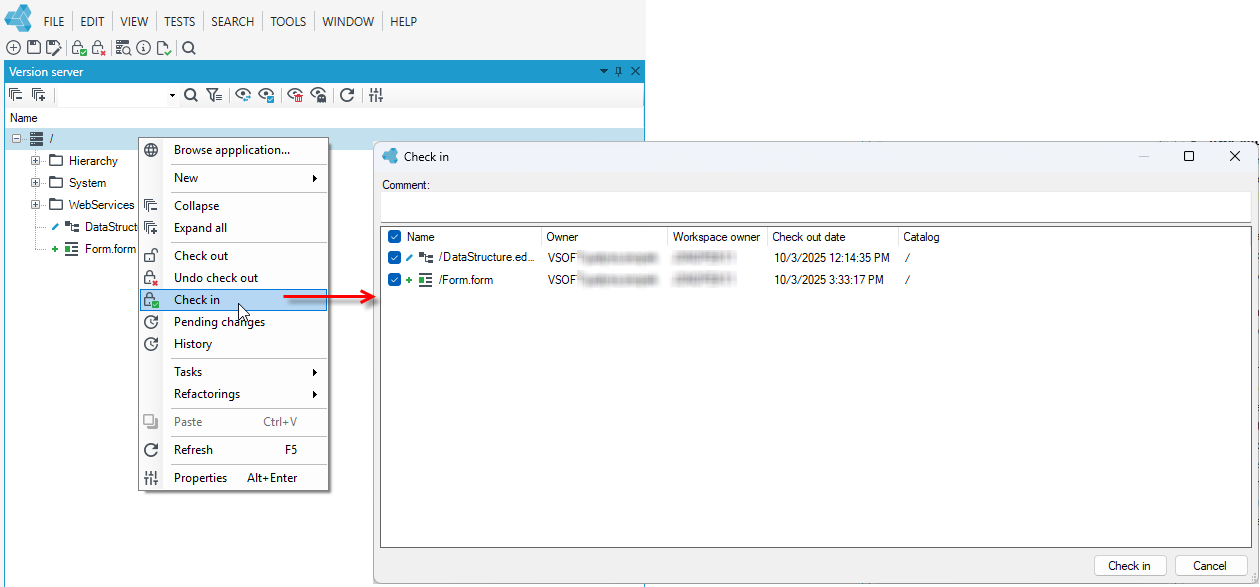Open the Version server toolbar combo dropdown

172,95
